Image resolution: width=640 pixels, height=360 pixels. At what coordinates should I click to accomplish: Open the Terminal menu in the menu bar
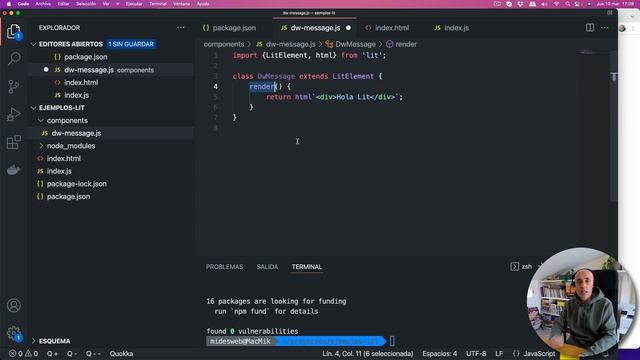tap(158, 4)
